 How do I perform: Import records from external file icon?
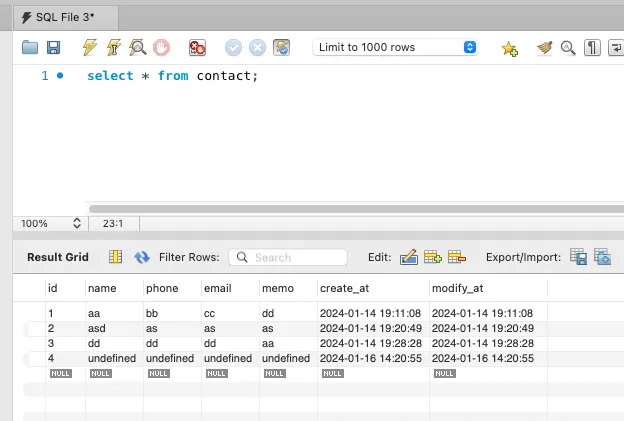coord(602,257)
